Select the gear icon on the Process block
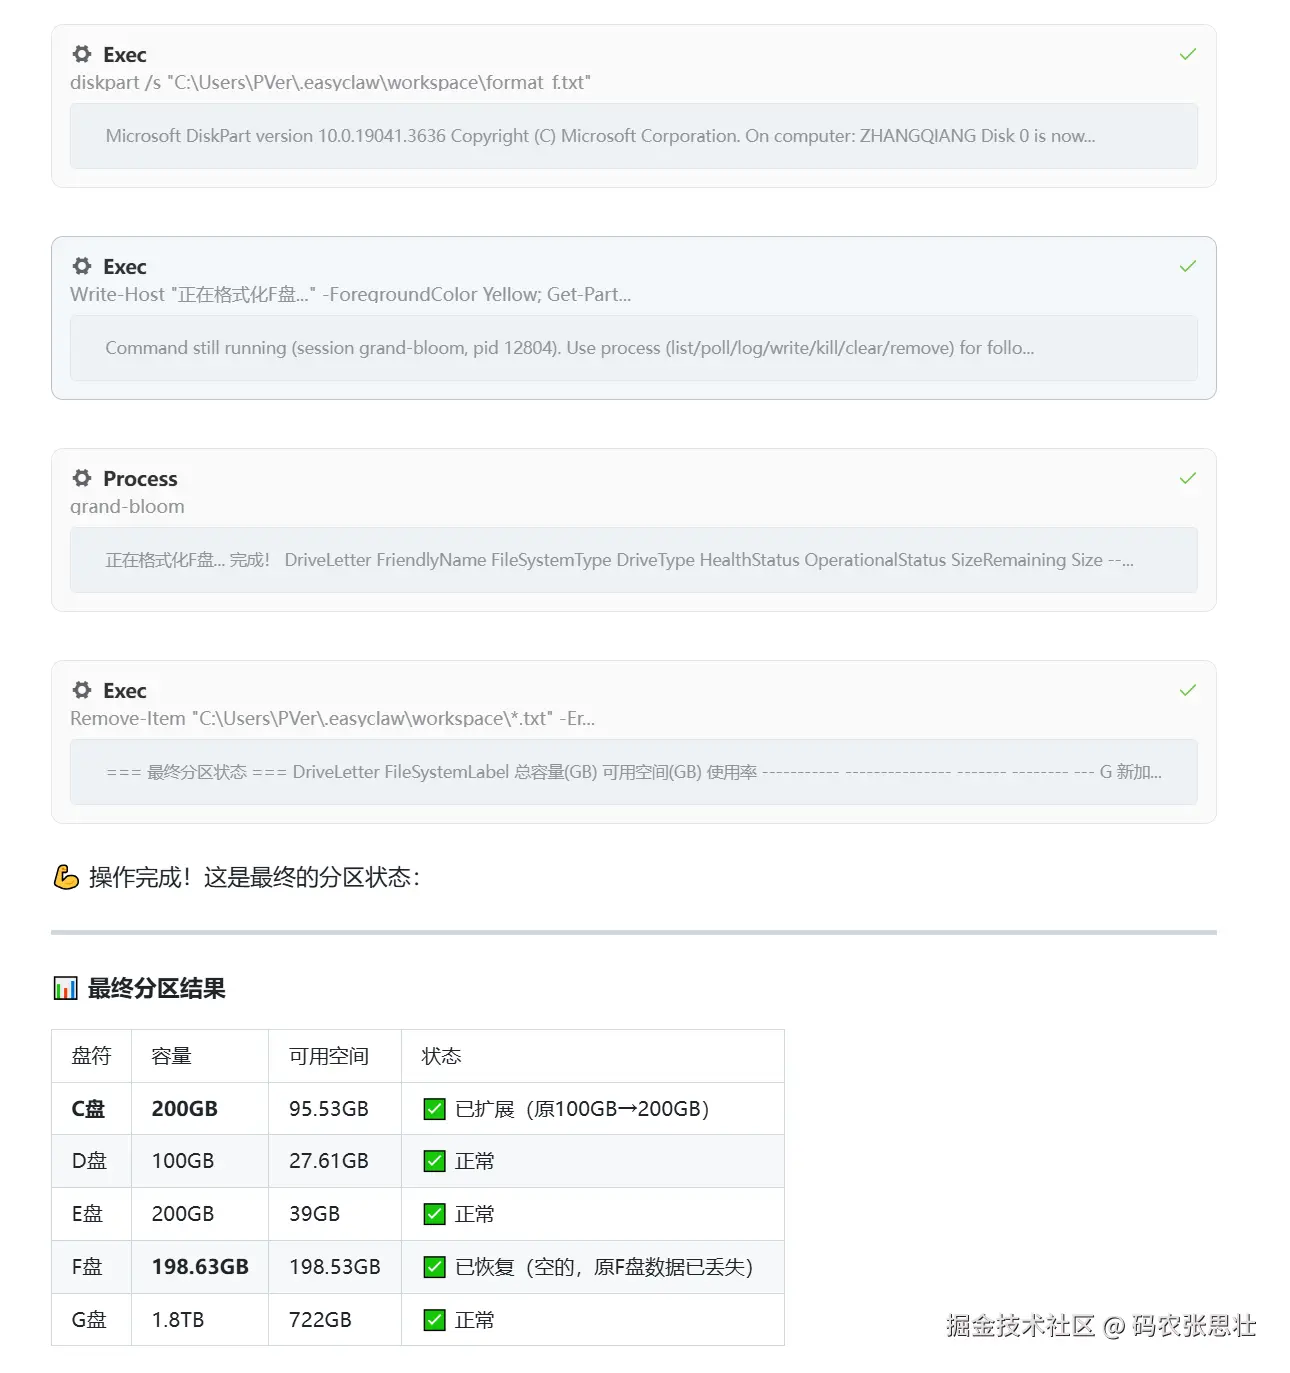The width and height of the screenshot is (1290, 1373). [81, 478]
